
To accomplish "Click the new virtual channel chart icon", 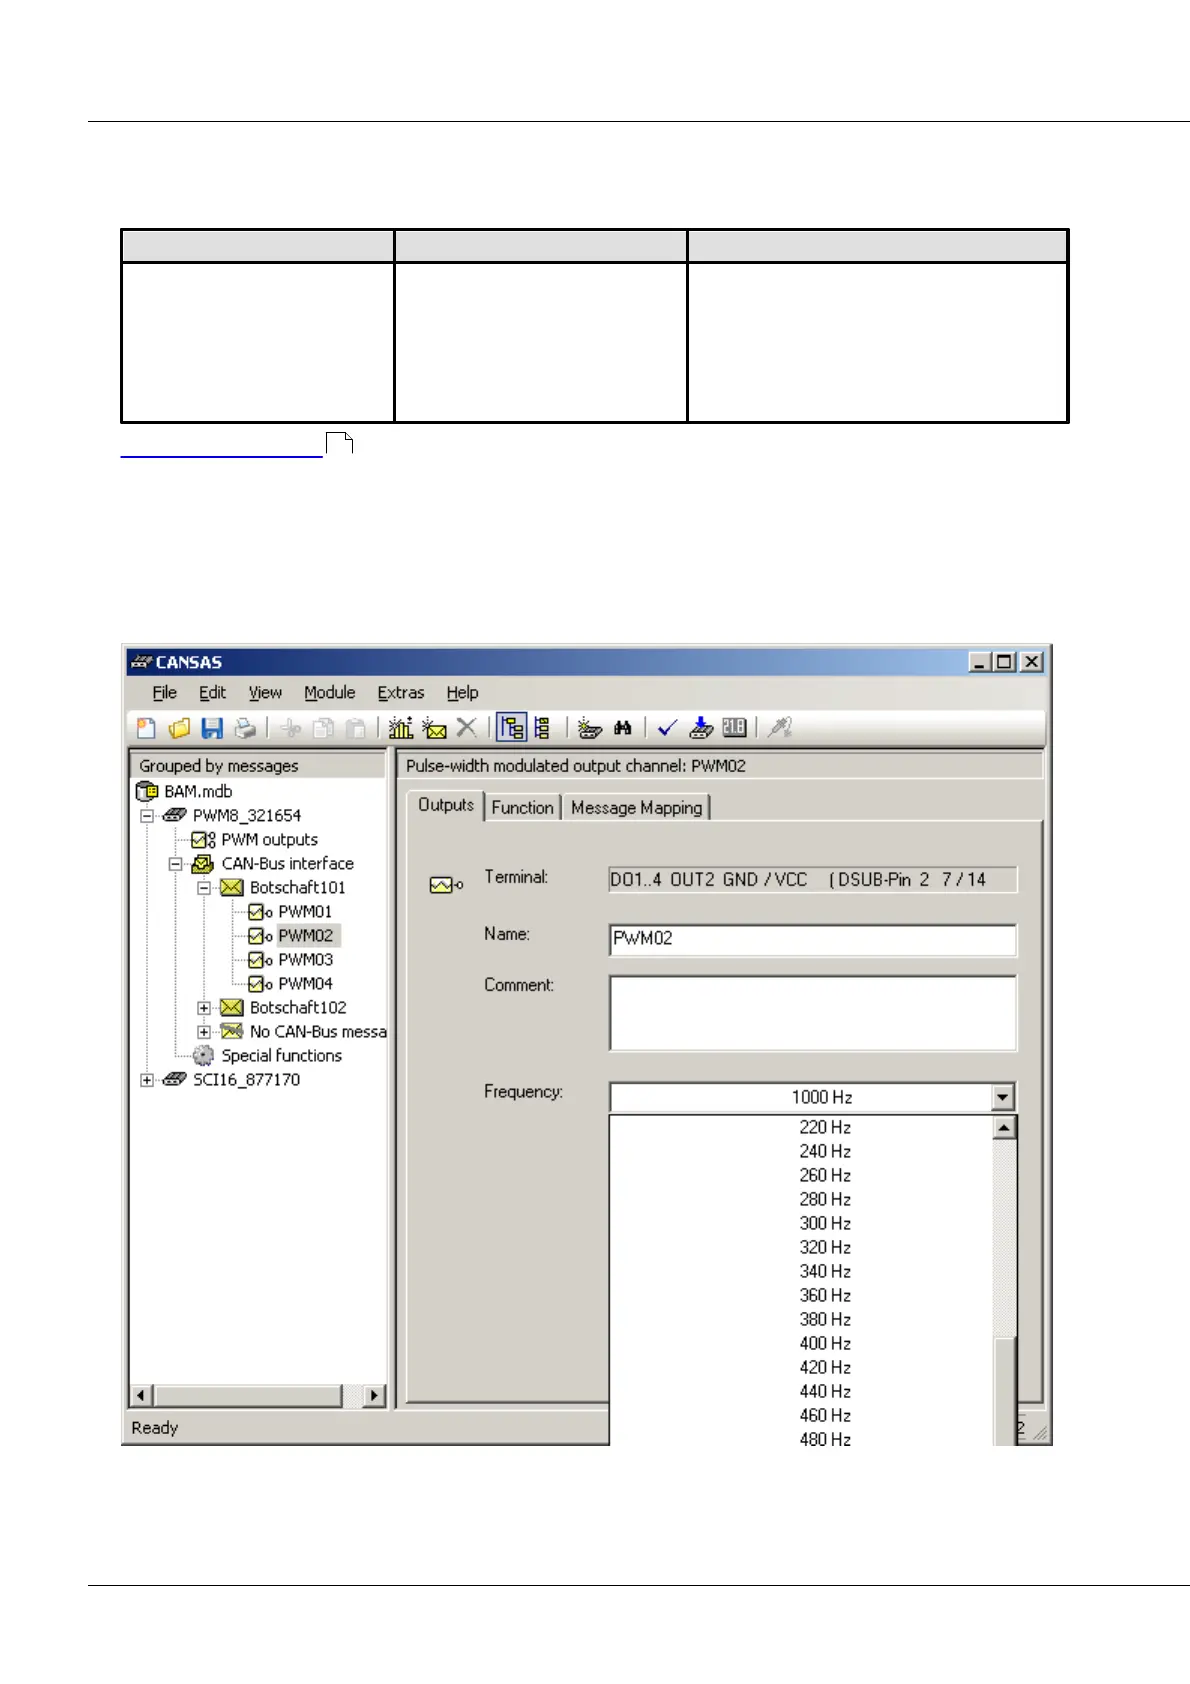I will pos(401,728).
